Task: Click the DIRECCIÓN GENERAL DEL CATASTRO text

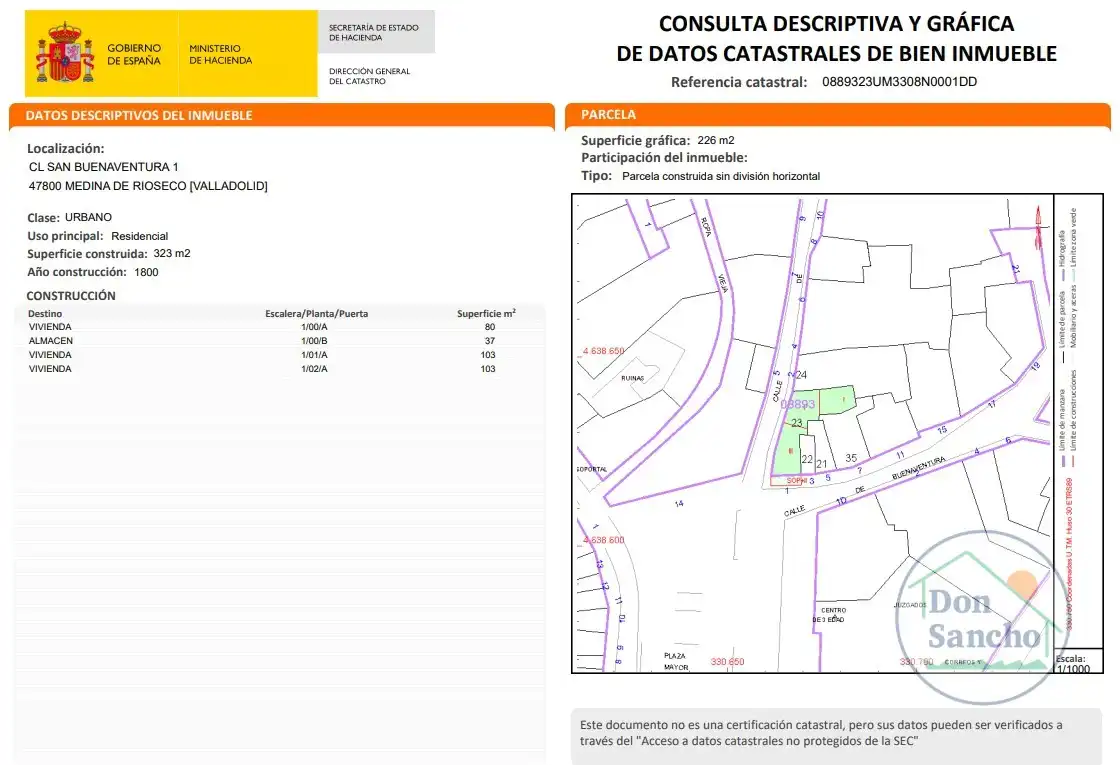Action: click(x=369, y=76)
